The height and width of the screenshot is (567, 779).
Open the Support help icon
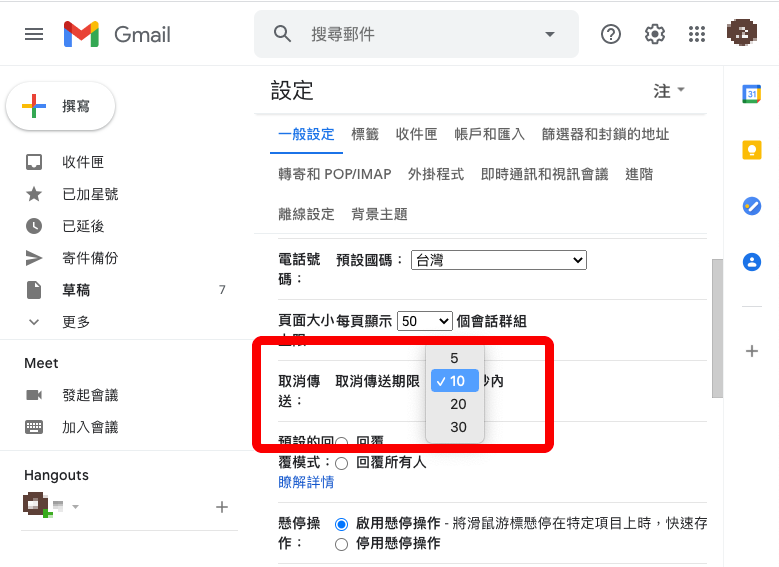pyautogui.click(x=611, y=34)
